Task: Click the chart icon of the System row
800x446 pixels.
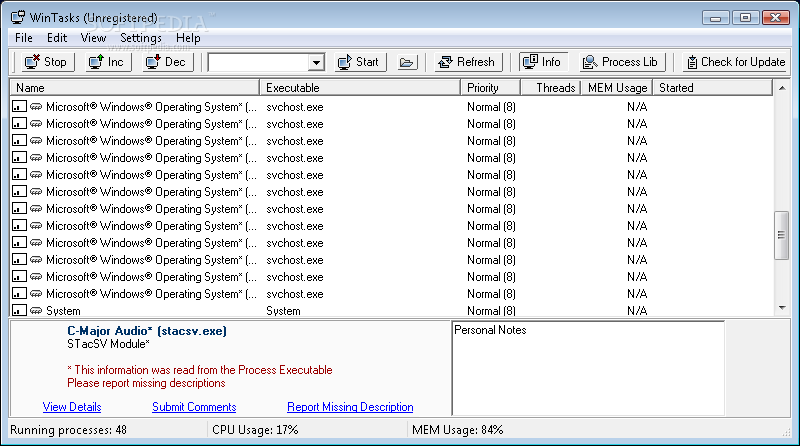Action: 19,310
